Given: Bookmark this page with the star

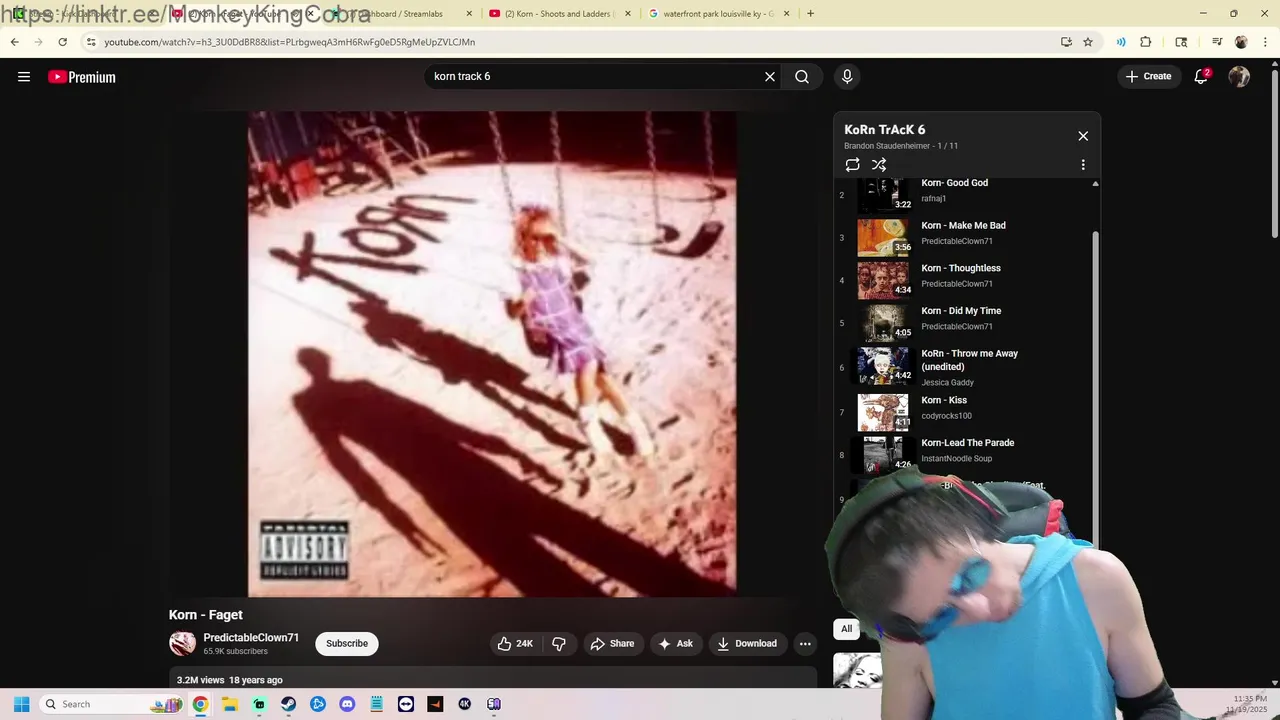Looking at the screenshot, I should [1088, 42].
